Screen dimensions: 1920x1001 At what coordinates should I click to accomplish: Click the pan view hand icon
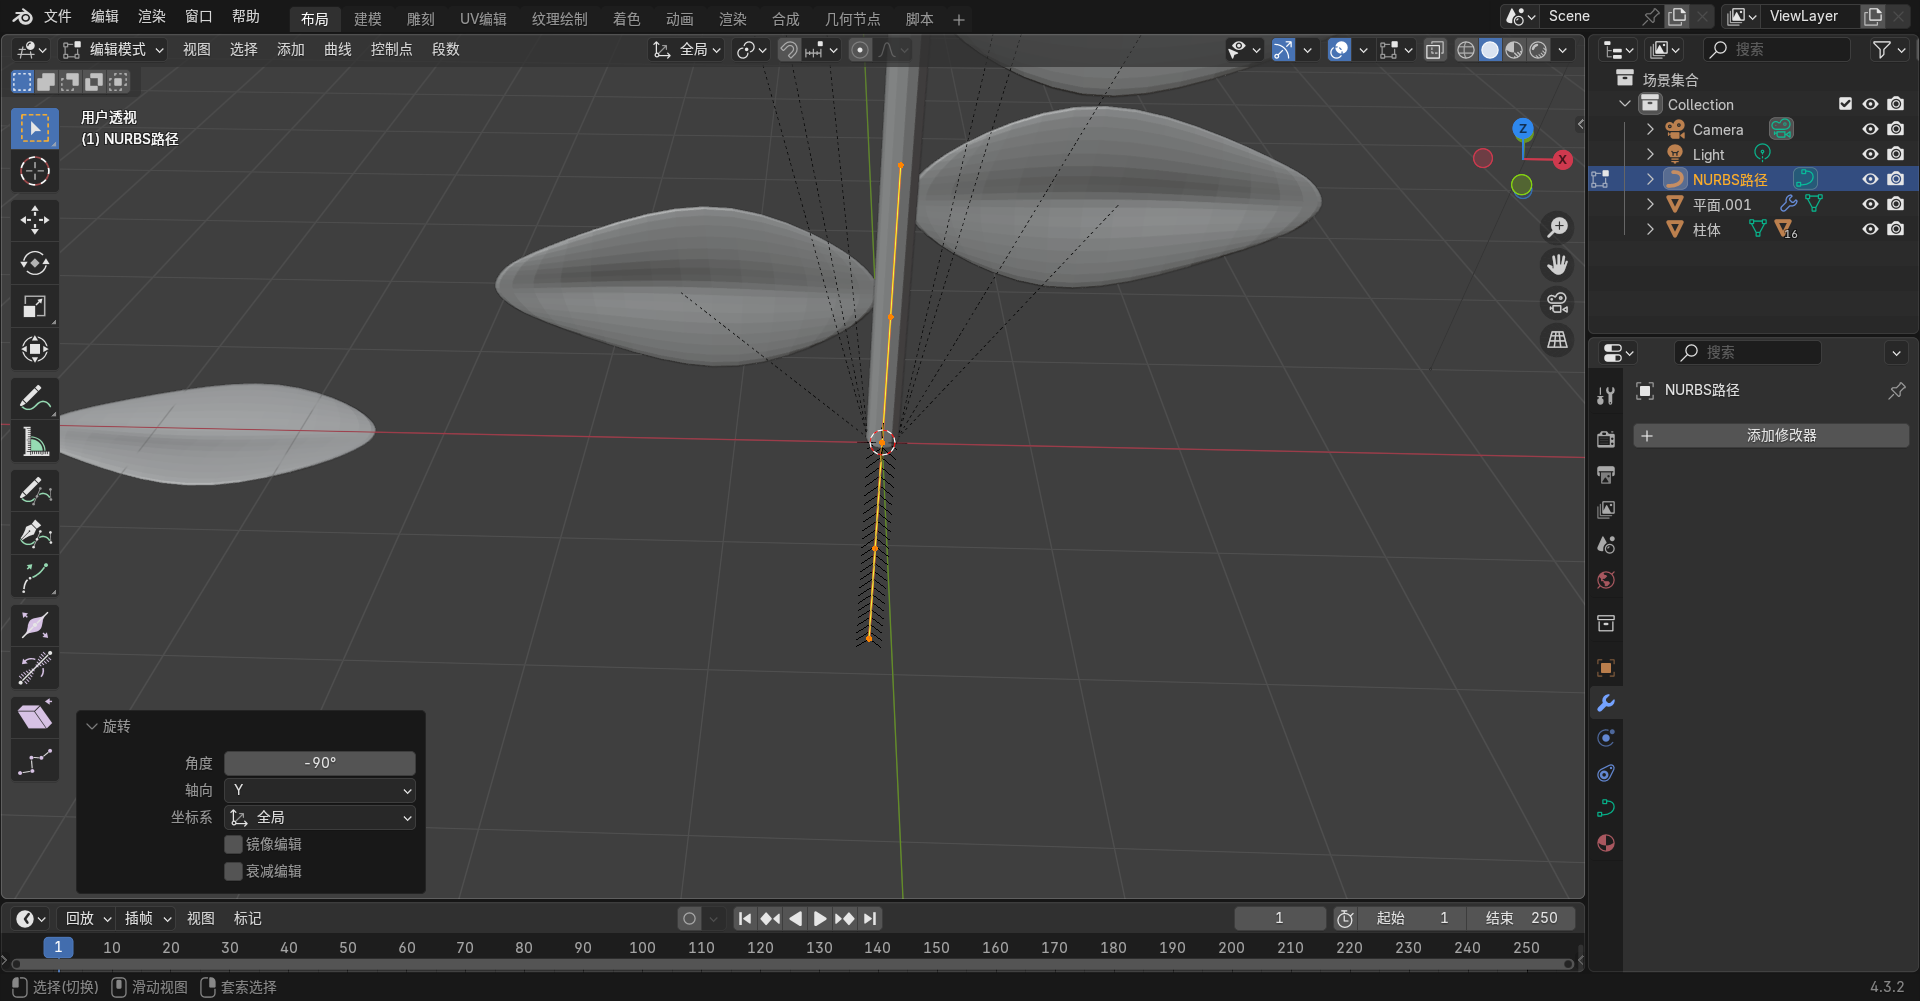coord(1557,265)
